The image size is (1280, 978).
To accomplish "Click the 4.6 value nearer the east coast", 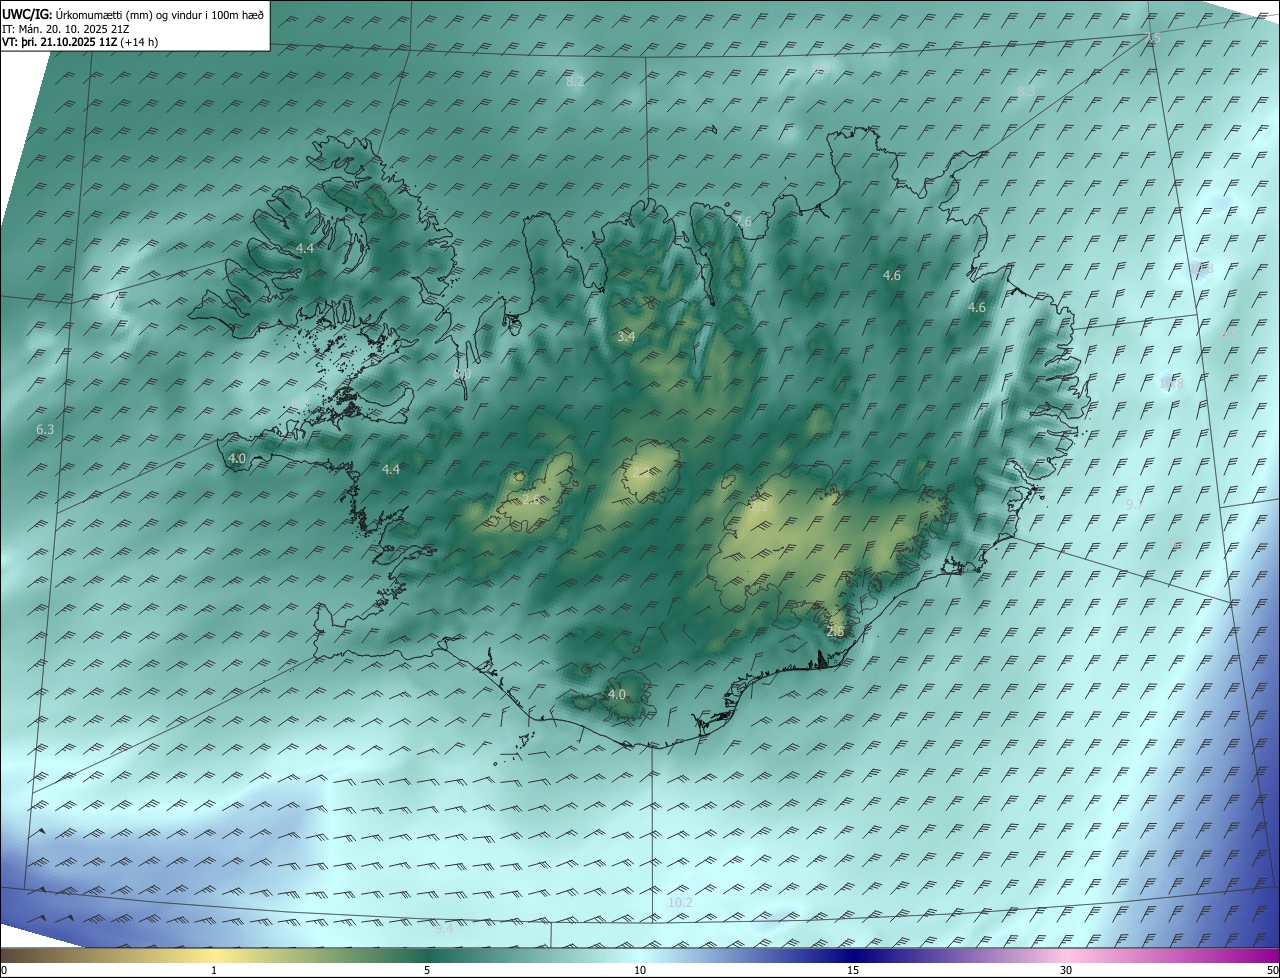I will pos(977,308).
